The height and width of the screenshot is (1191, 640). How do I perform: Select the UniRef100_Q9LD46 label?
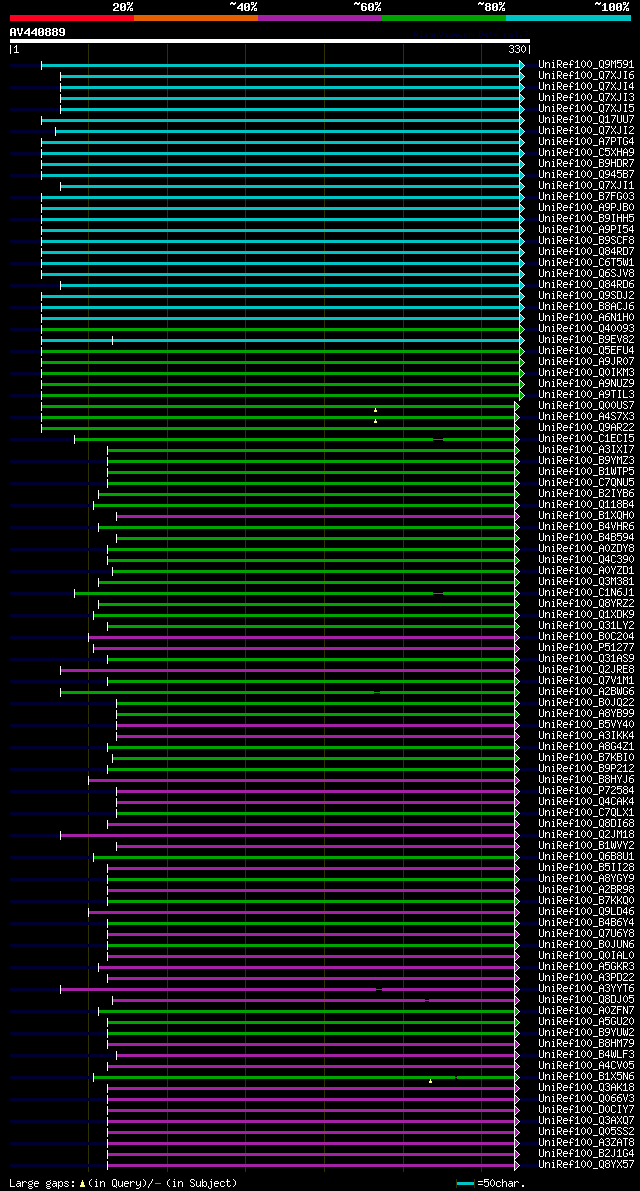[x=586, y=912]
